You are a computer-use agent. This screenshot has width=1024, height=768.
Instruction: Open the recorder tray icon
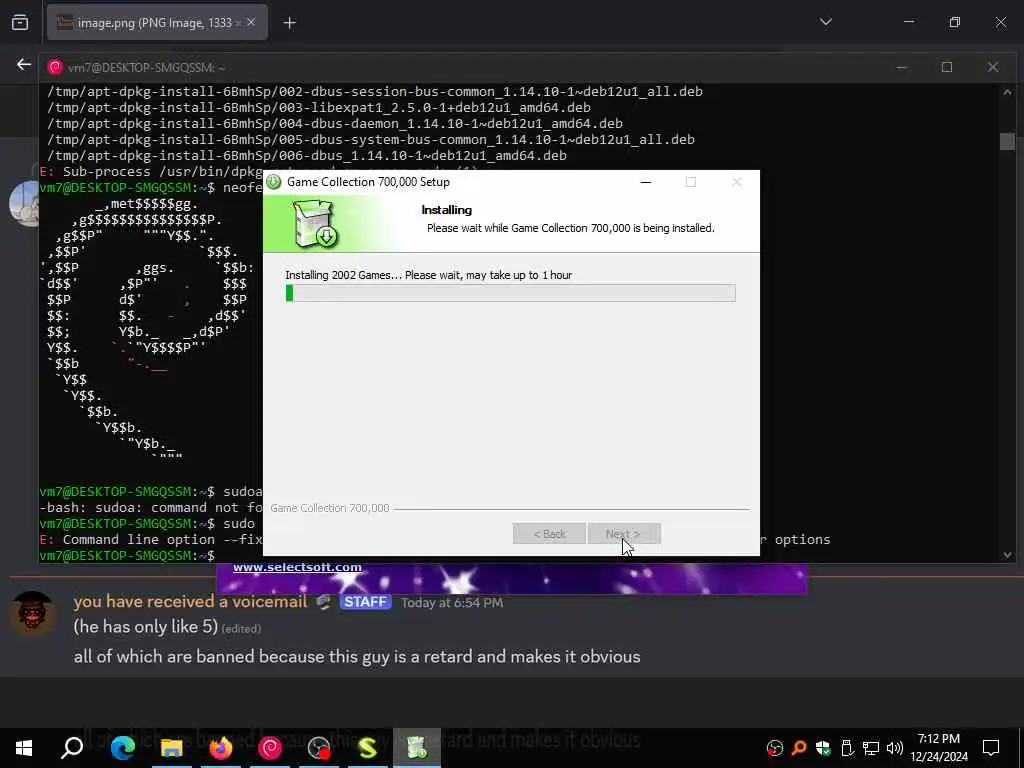tap(775, 748)
